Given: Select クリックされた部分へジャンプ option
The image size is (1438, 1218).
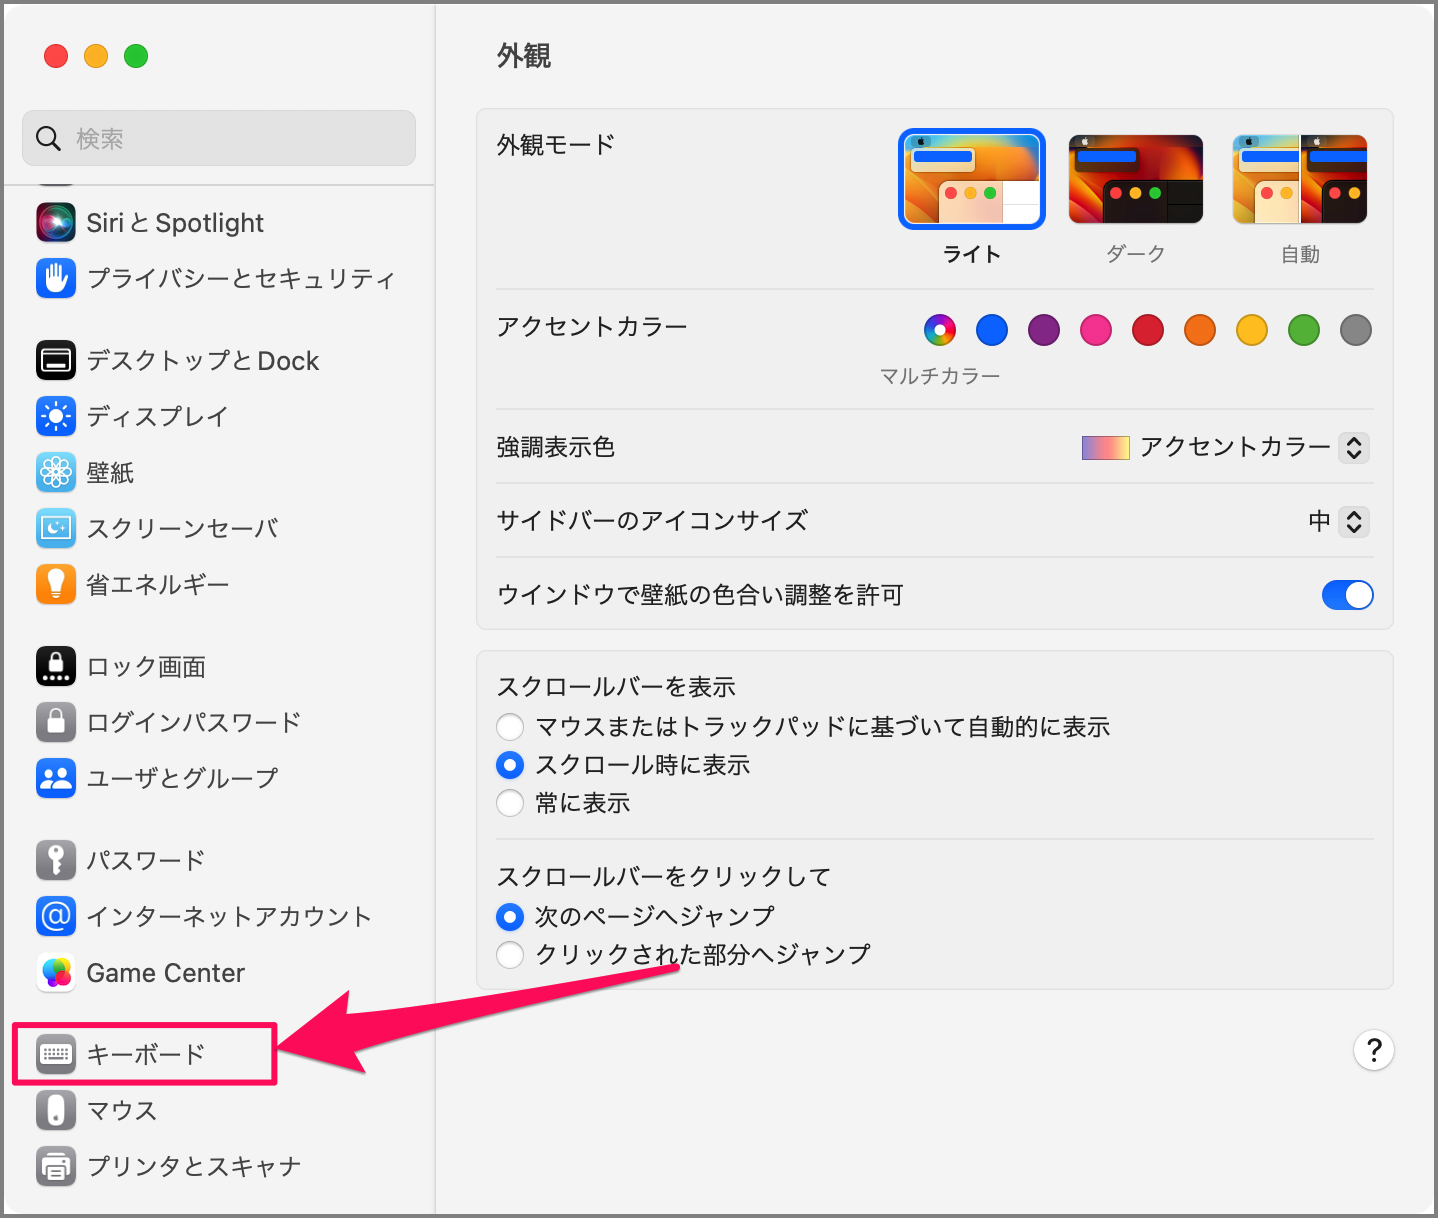Looking at the screenshot, I should 510,955.
